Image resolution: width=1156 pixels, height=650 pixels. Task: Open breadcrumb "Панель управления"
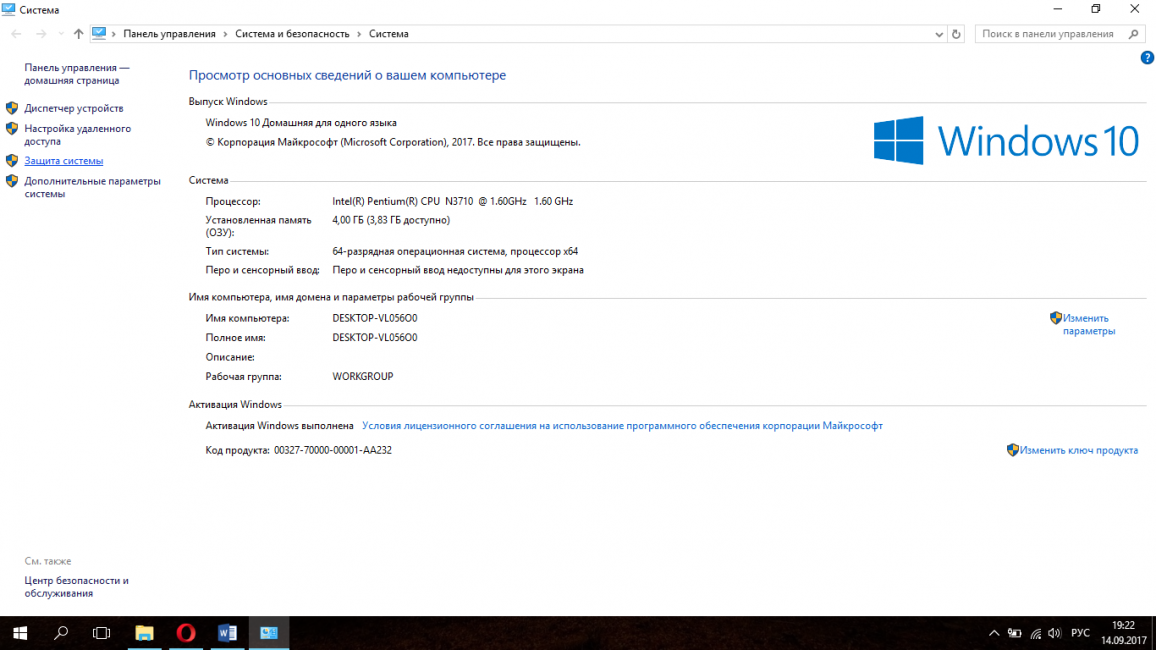(x=170, y=34)
